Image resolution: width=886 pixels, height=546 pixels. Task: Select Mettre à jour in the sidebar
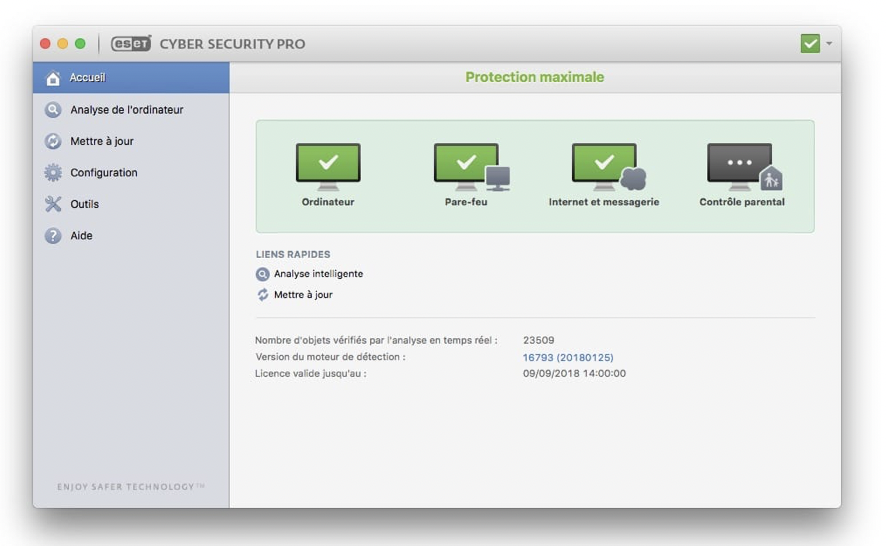click(x=131, y=141)
